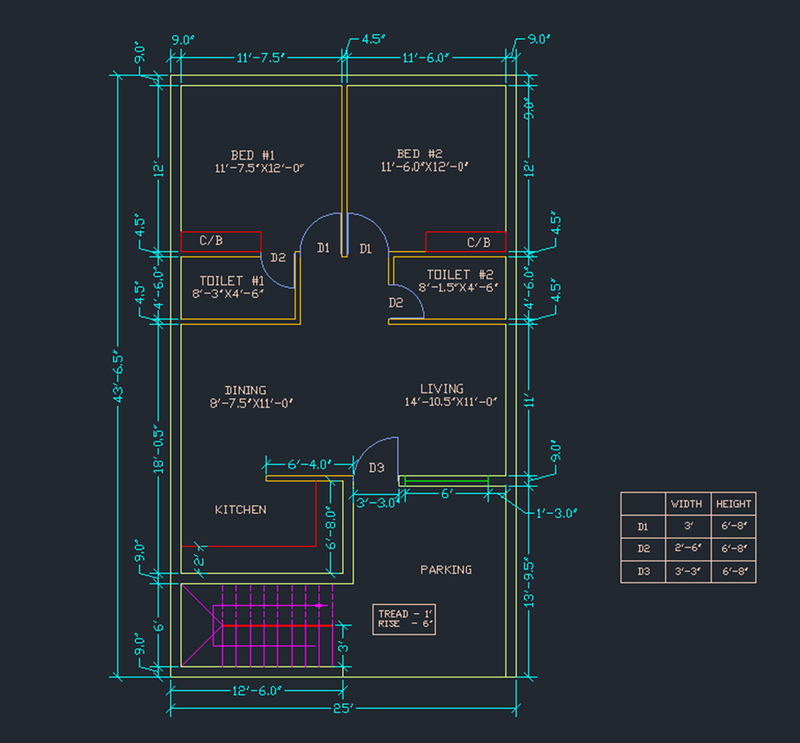Select the 43'-6.5" overall height dimension
Screen dimensions: 800x743
click(118, 377)
